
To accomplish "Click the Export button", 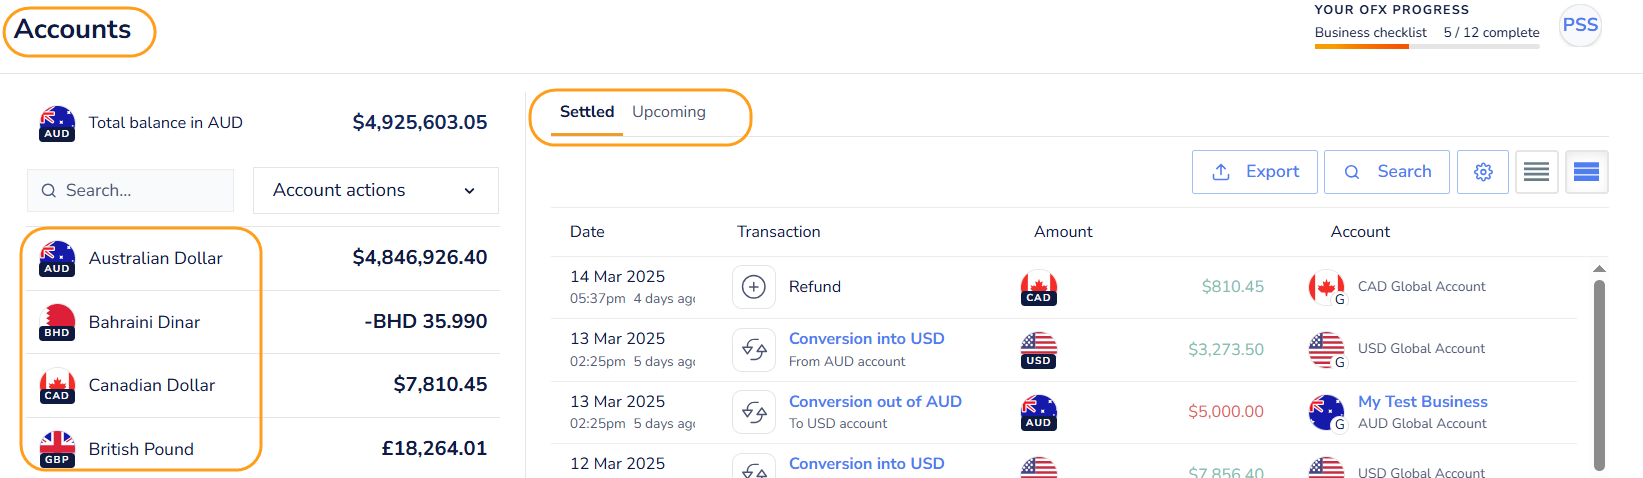I will point(1254,172).
